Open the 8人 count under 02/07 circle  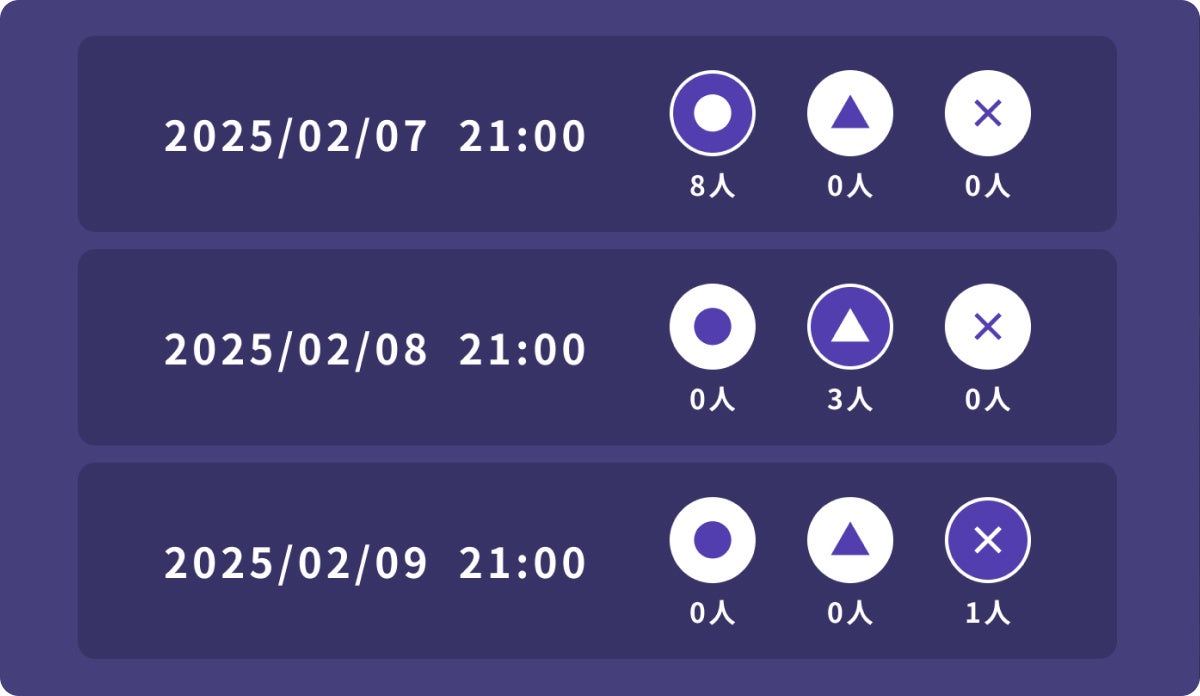pyautogui.click(x=712, y=187)
